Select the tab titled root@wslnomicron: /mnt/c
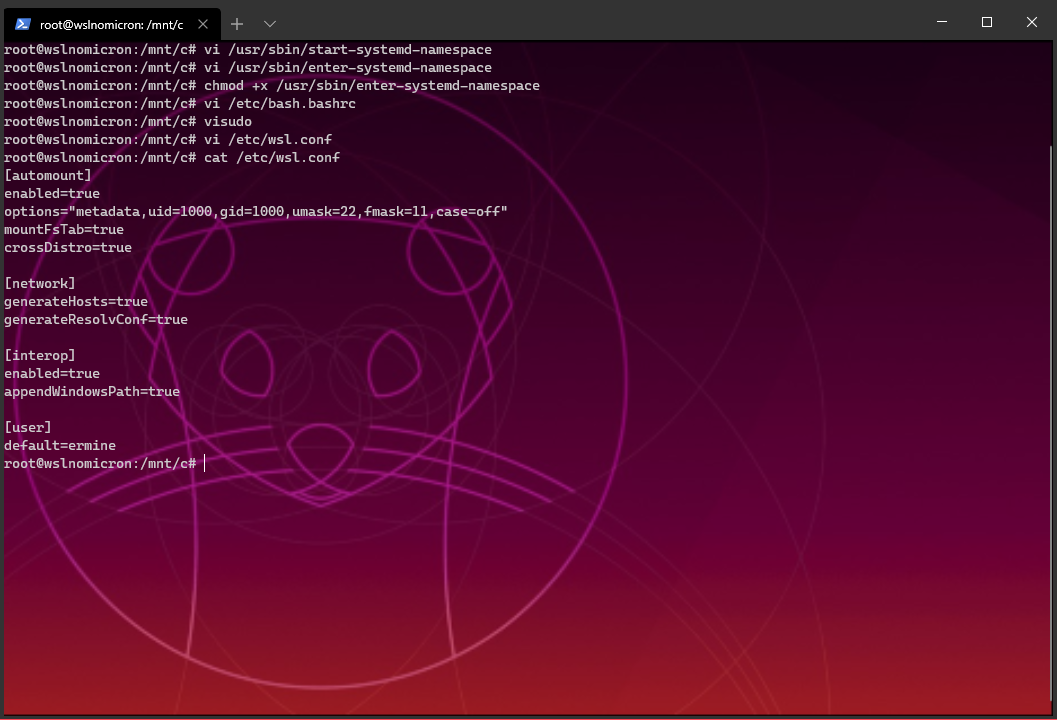Image resolution: width=1057 pixels, height=720 pixels. (110, 23)
